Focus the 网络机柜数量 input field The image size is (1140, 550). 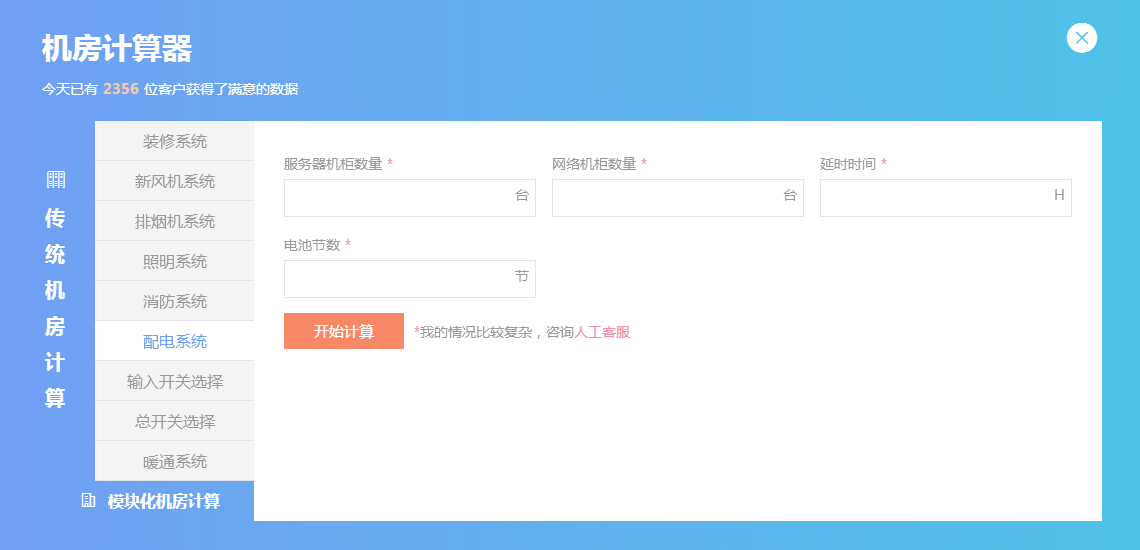pos(678,198)
